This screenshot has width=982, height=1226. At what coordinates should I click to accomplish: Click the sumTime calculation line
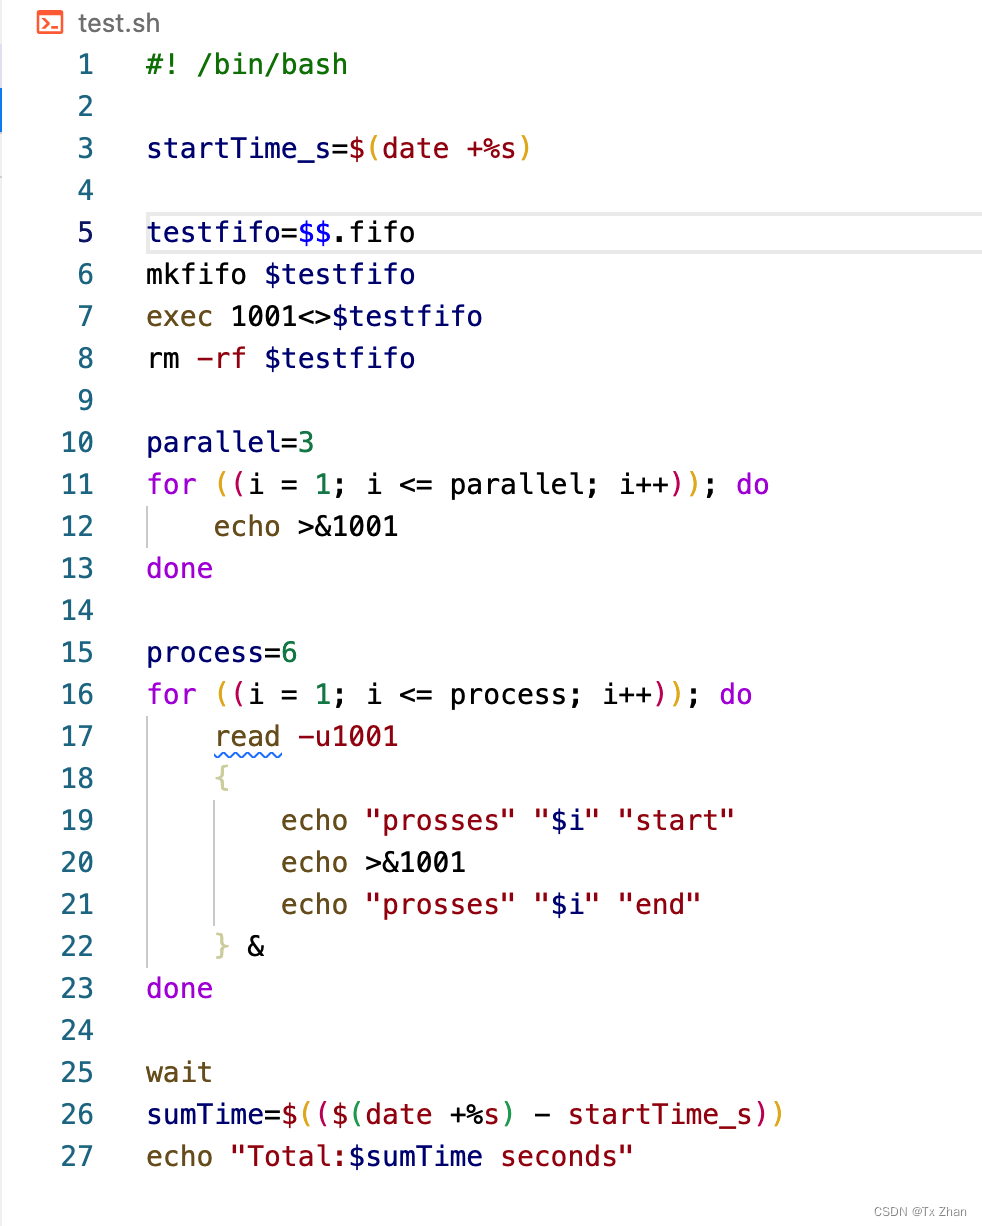[x=466, y=1114]
